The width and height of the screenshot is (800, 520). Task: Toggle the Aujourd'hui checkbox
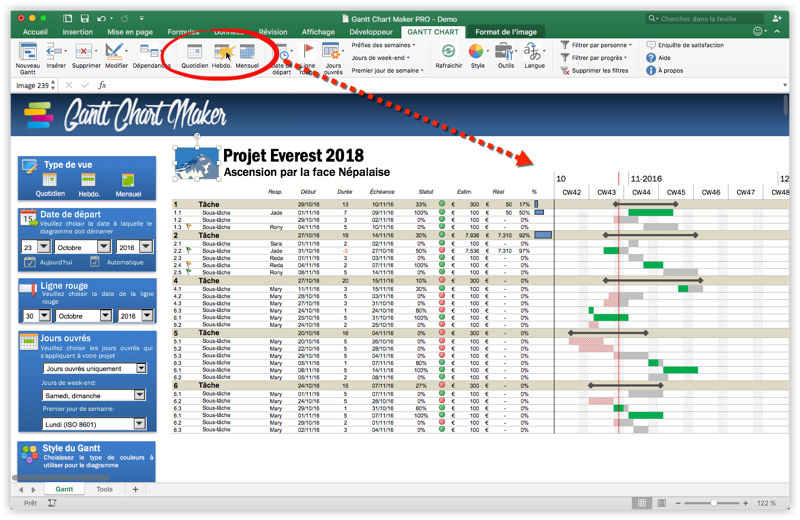30,262
